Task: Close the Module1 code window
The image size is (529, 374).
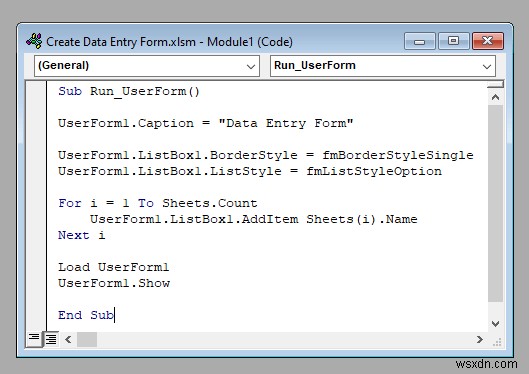Action: (x=488, y=41)
